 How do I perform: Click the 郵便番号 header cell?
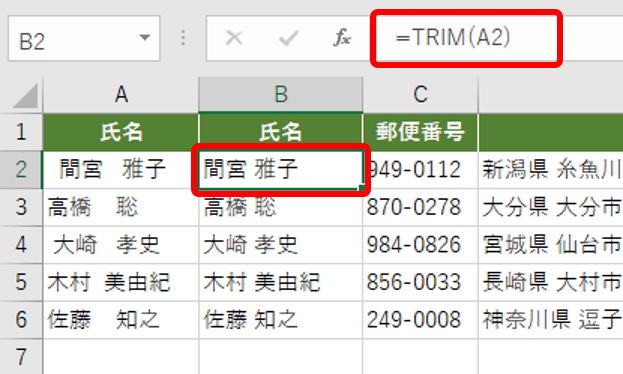[x=420, y=132]
